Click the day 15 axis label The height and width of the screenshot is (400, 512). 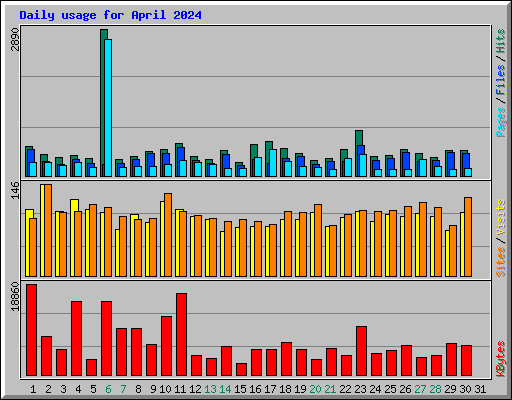click(x=240, y=389)
